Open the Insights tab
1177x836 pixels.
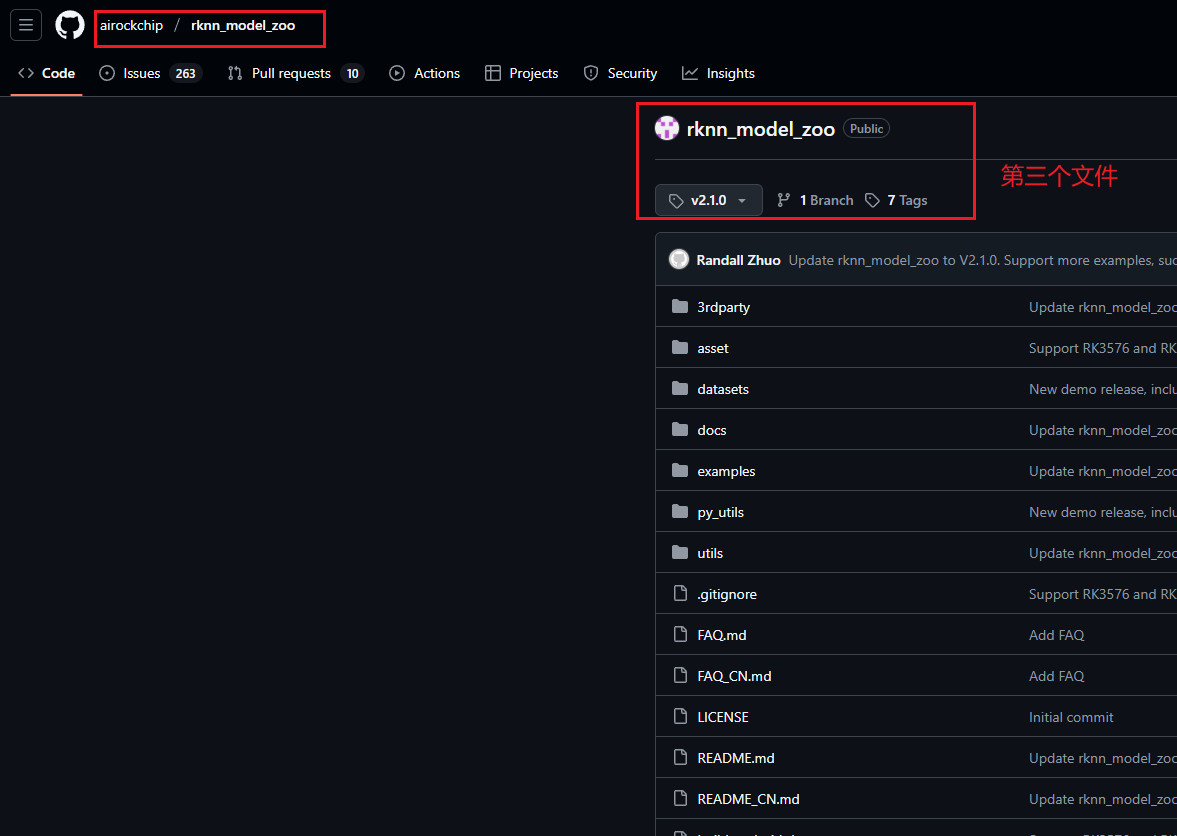718,73
